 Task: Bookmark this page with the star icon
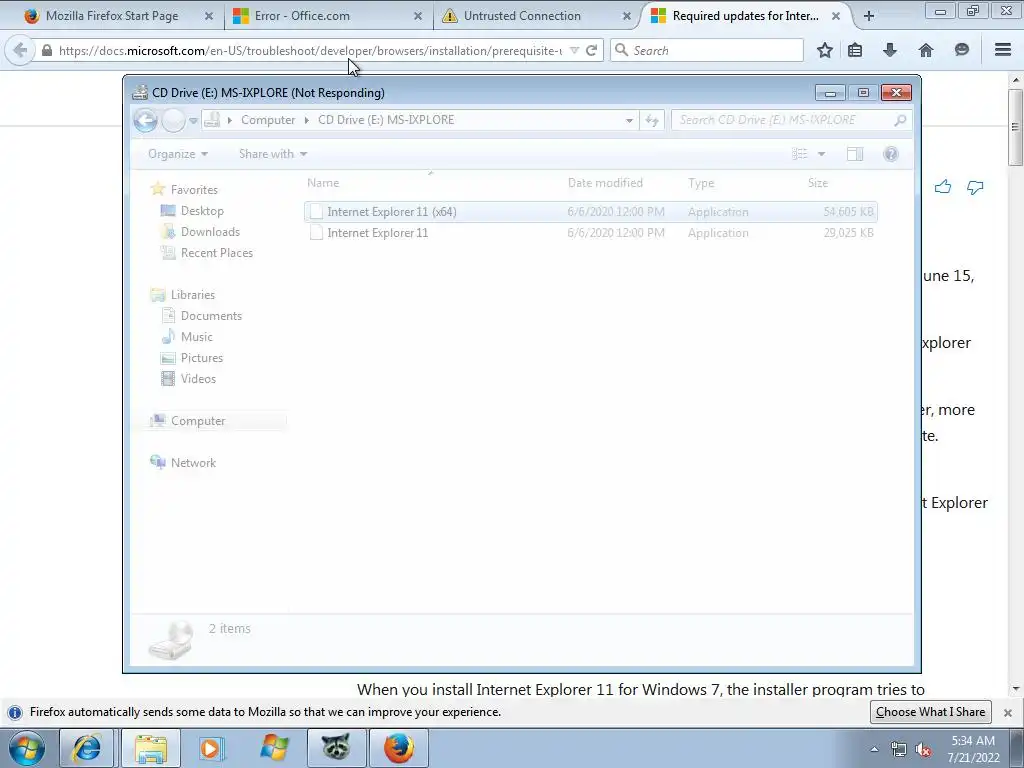[825, 50]
